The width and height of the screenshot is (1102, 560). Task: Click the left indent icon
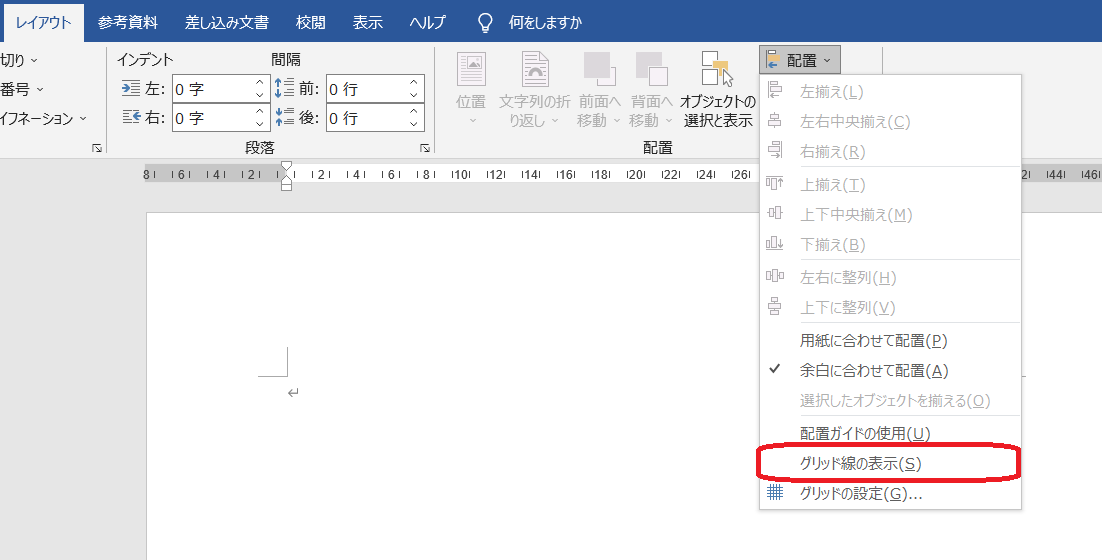point(131,89)
